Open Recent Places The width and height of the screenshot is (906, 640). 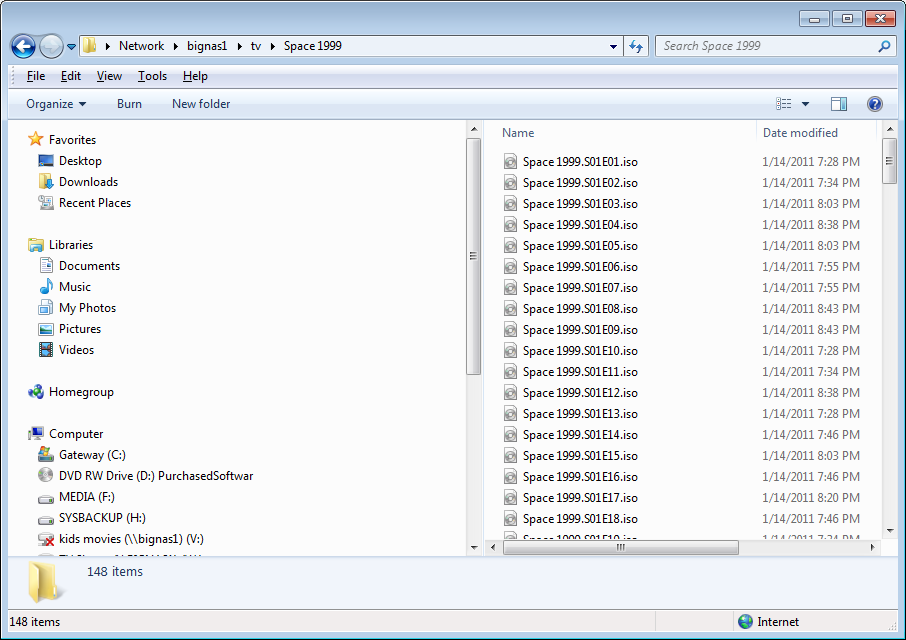point(95,203)
